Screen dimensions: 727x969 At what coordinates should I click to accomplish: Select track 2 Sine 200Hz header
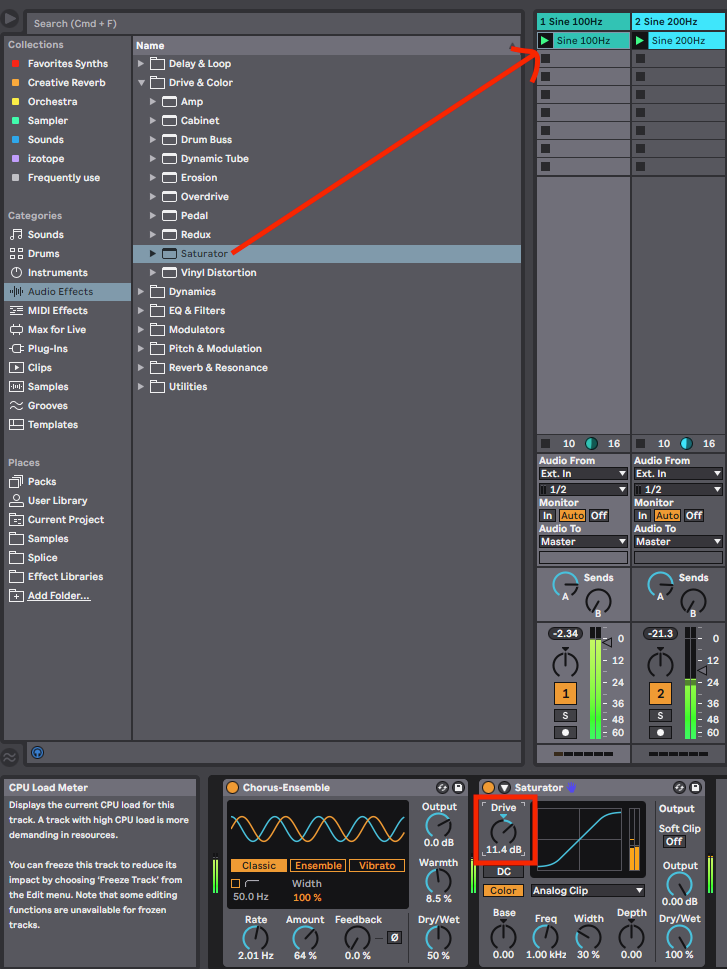(x=678, y=22)
